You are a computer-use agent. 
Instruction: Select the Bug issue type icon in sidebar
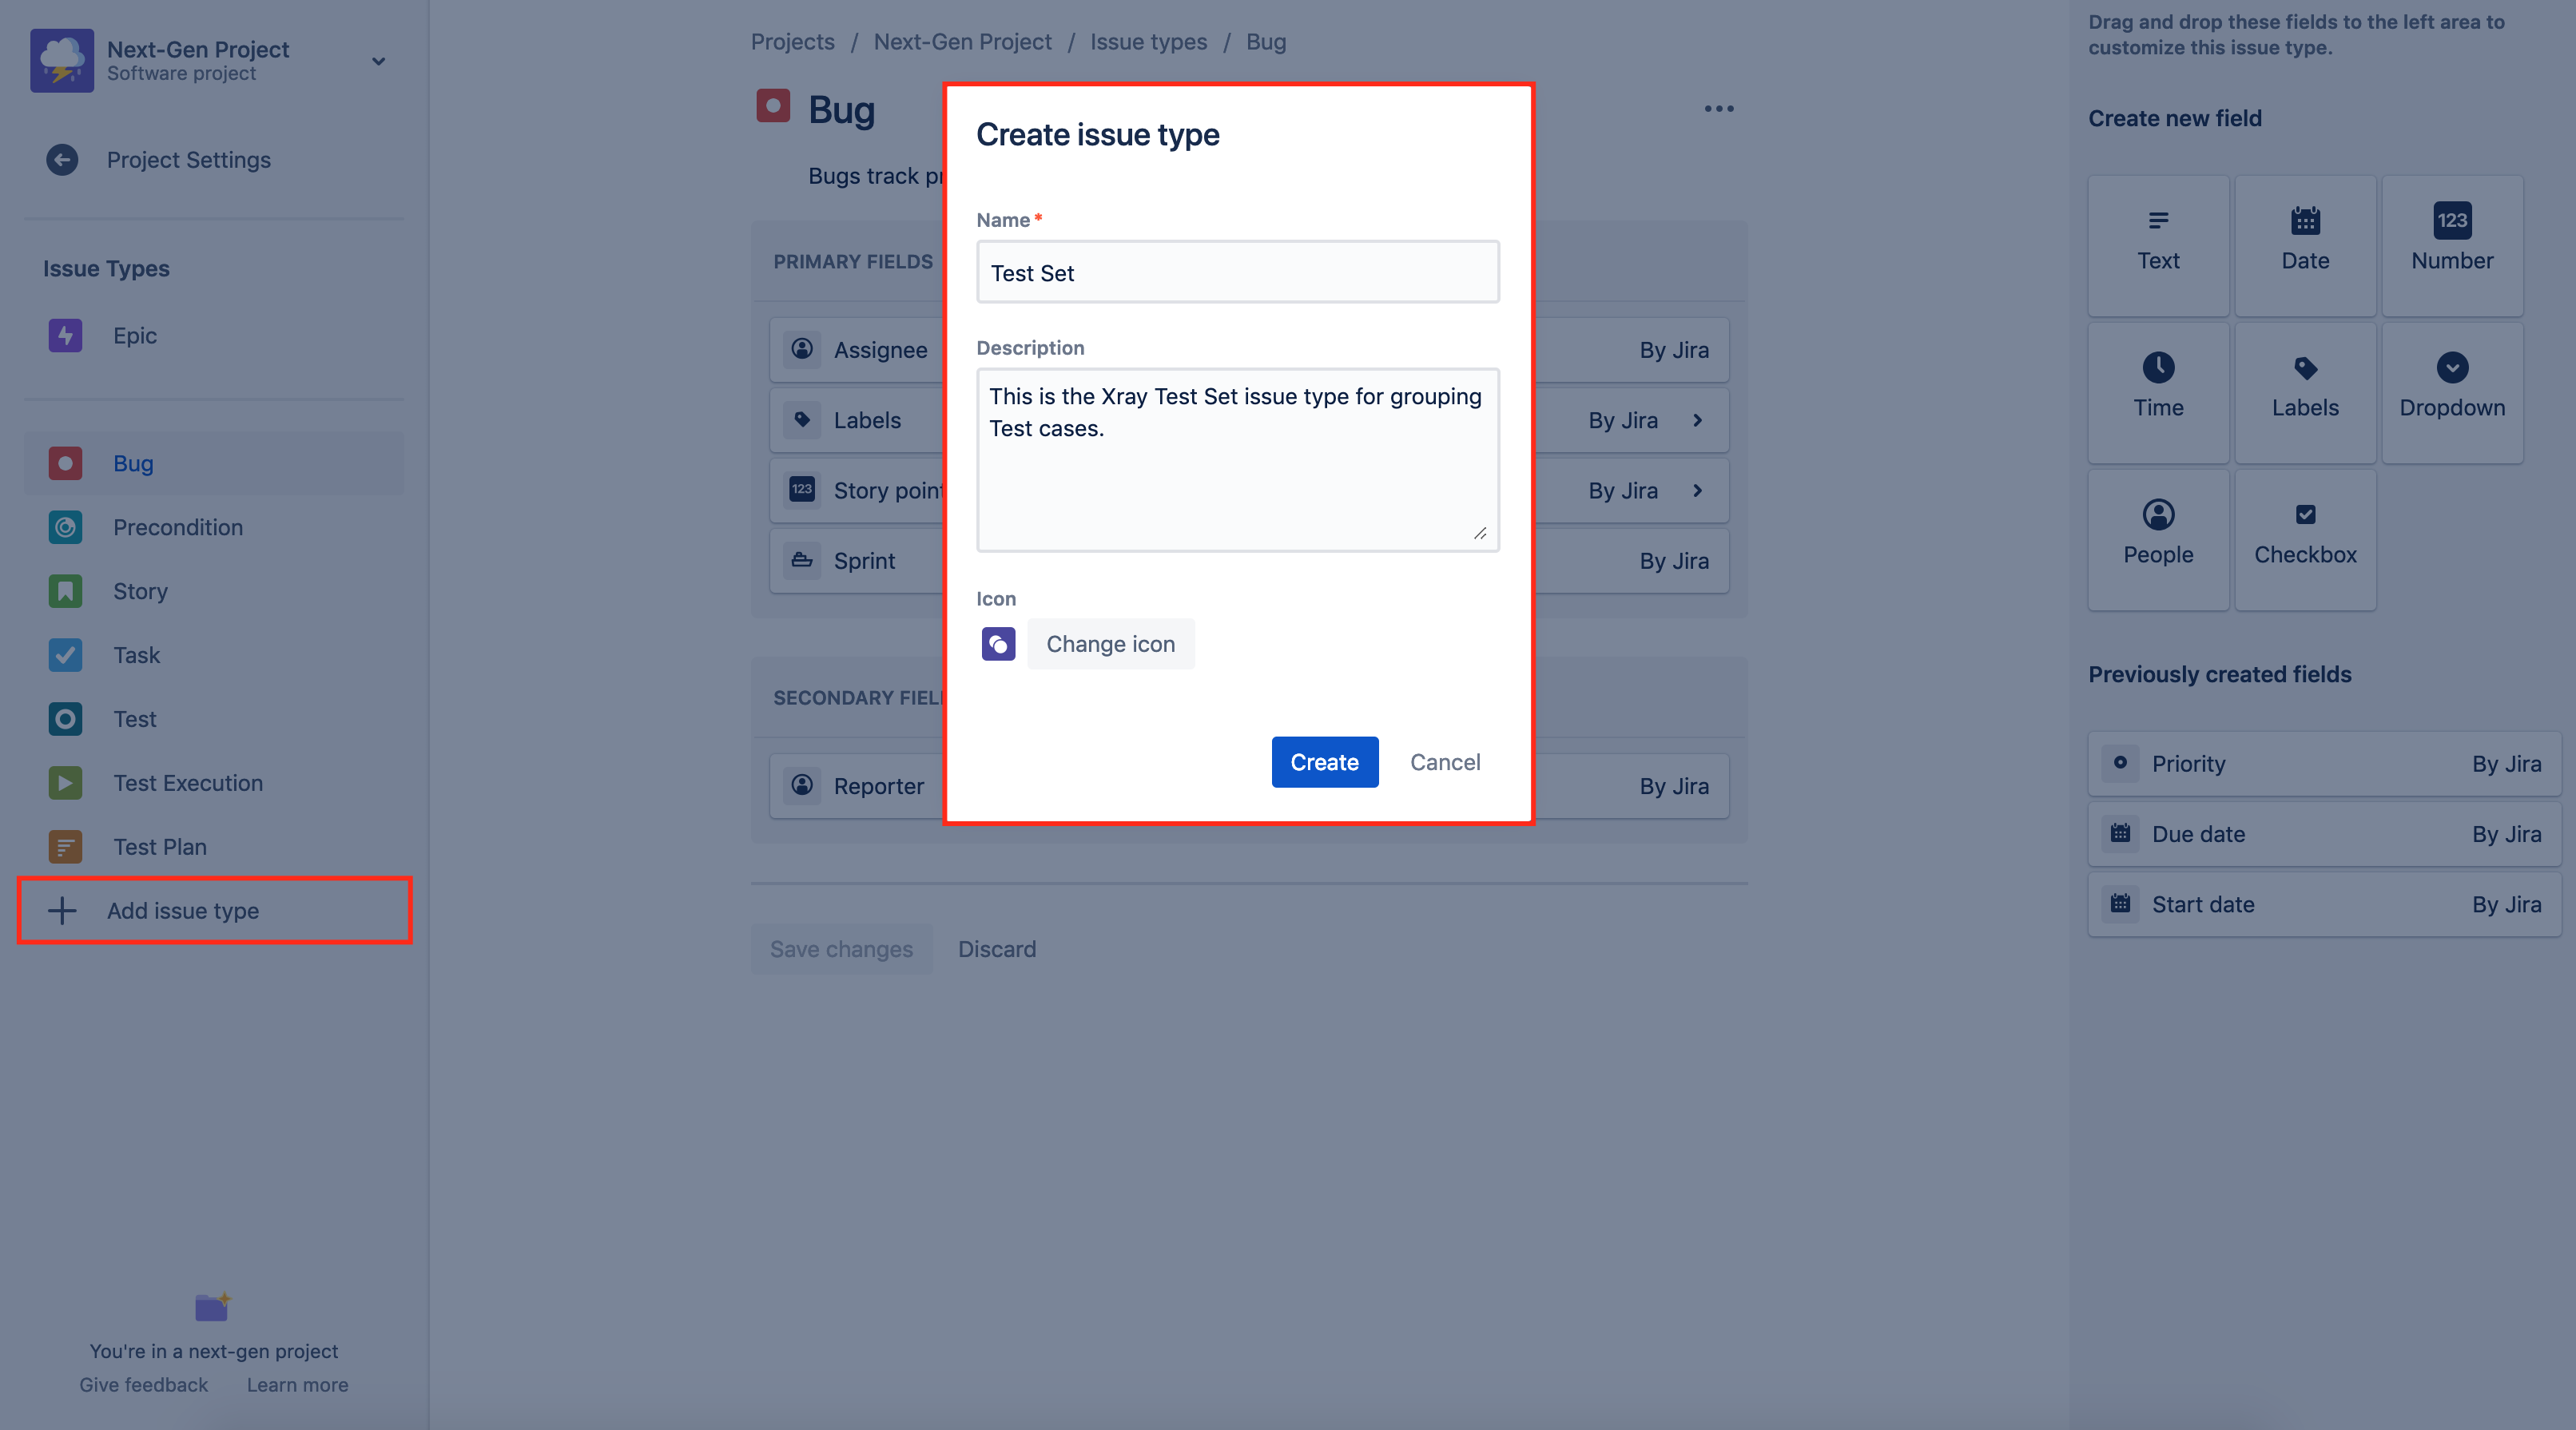tap(65, 463)
